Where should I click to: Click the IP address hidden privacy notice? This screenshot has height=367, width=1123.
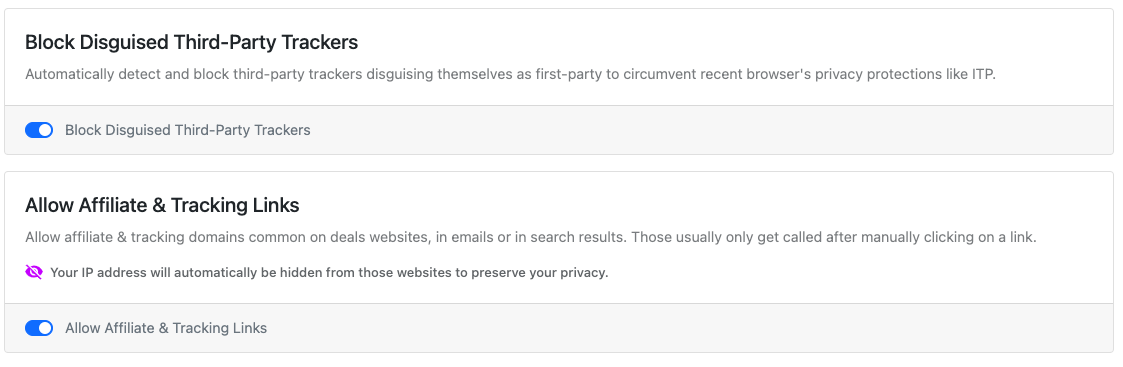329,272
